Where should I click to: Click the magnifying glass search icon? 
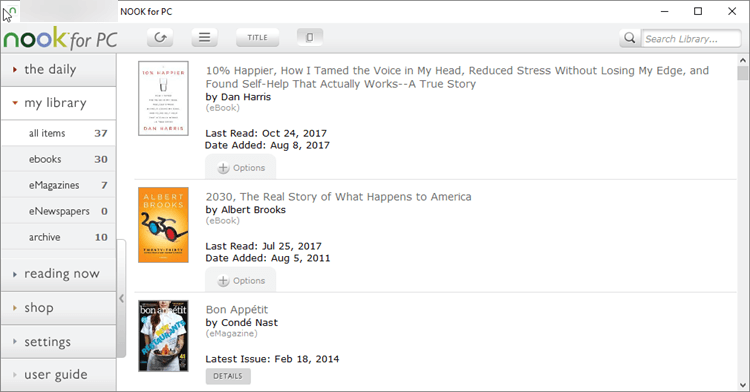pyautogui.click(x=630, y=38)
